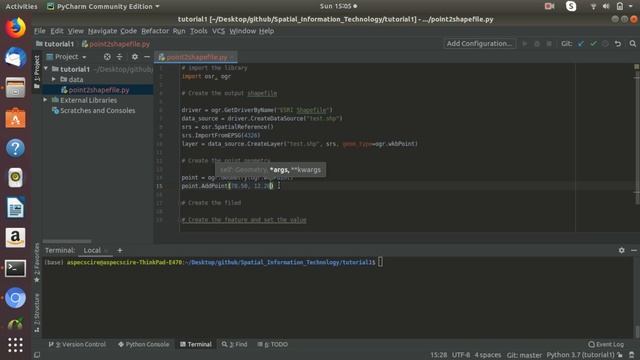The height and width of the screenshot is (360, 640).
Task: Open Python Console tool window
Action: (143, 344)
